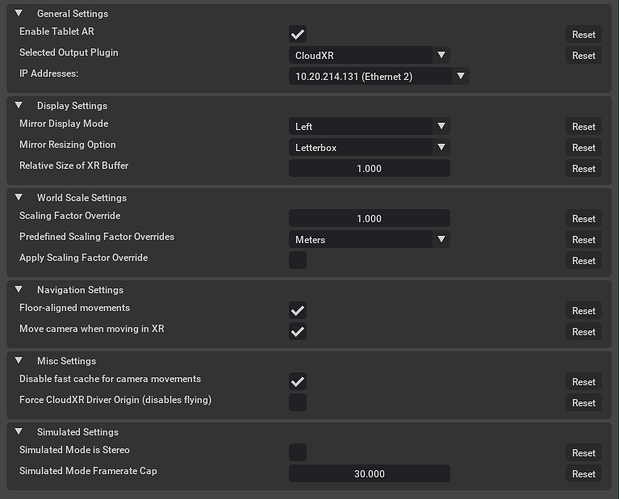619x499 pixels.
Task: Reset the Selected Output Plugin setting
Action: [583, 55]
